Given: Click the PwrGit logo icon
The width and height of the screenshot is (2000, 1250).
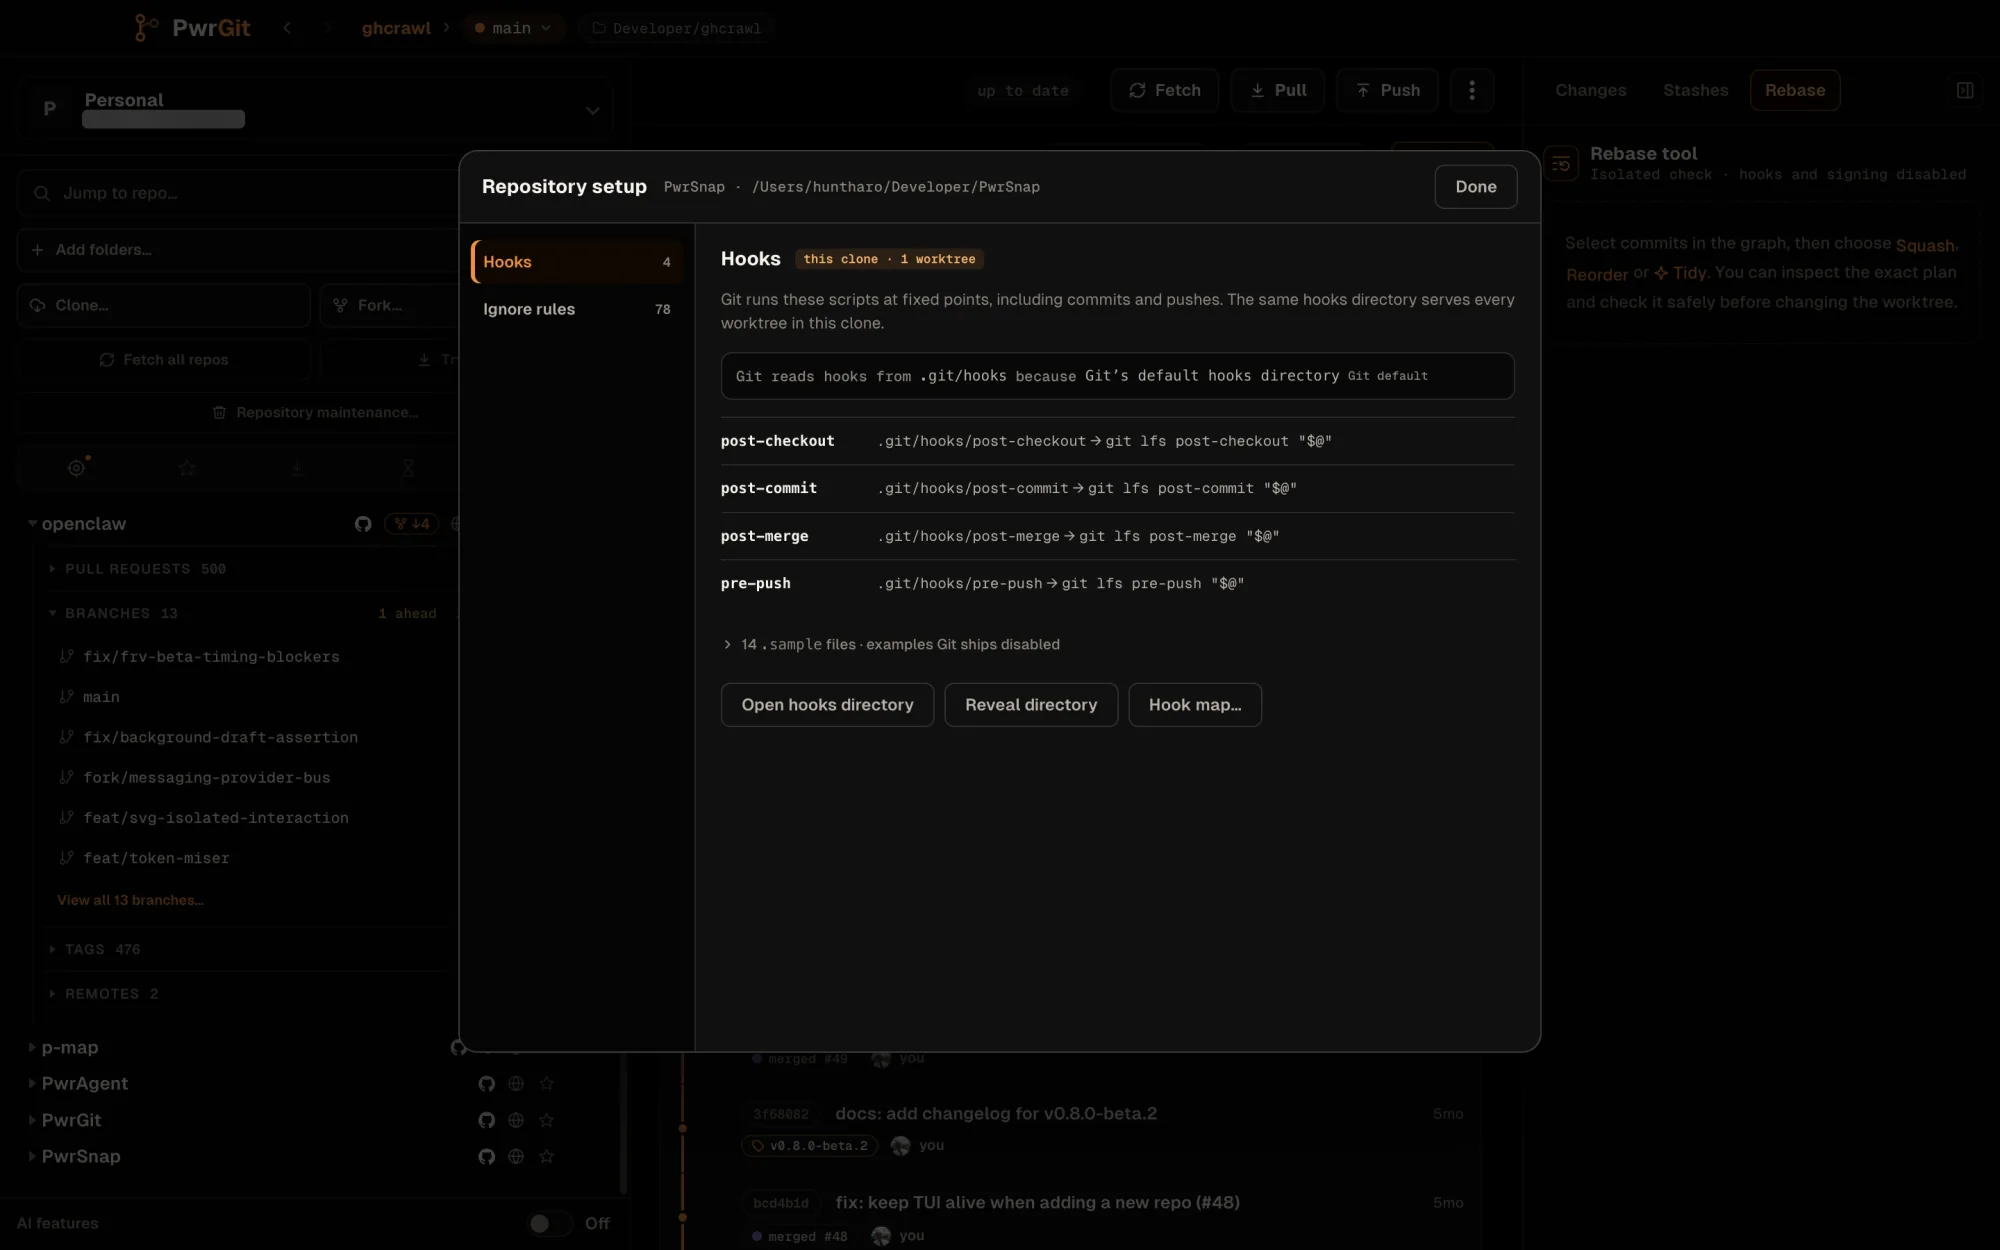Looking at the screenshot, I should coord(146,28).
